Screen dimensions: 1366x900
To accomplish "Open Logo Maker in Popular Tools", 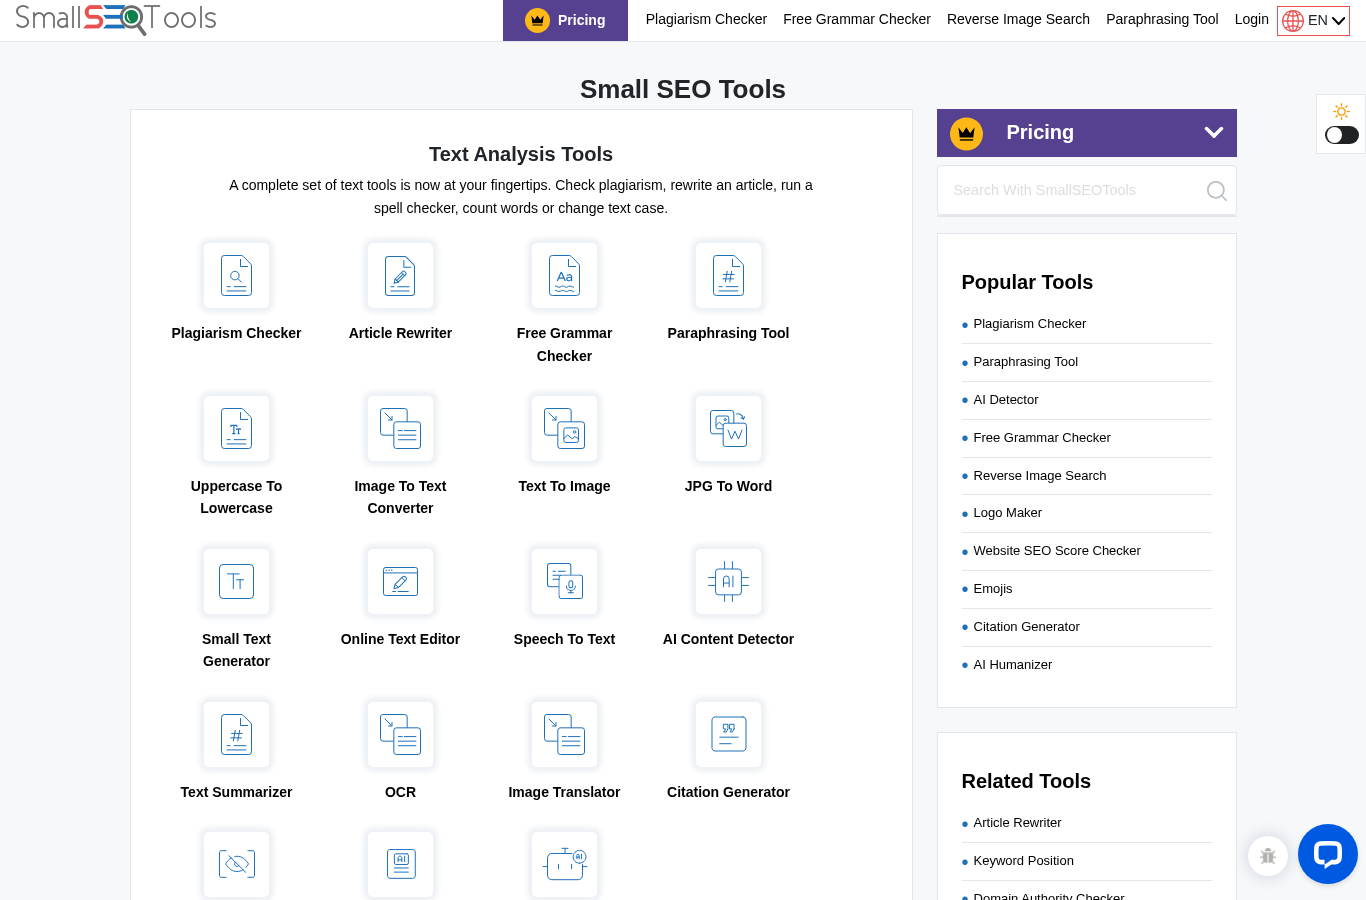I will (x=1007, y=513).
